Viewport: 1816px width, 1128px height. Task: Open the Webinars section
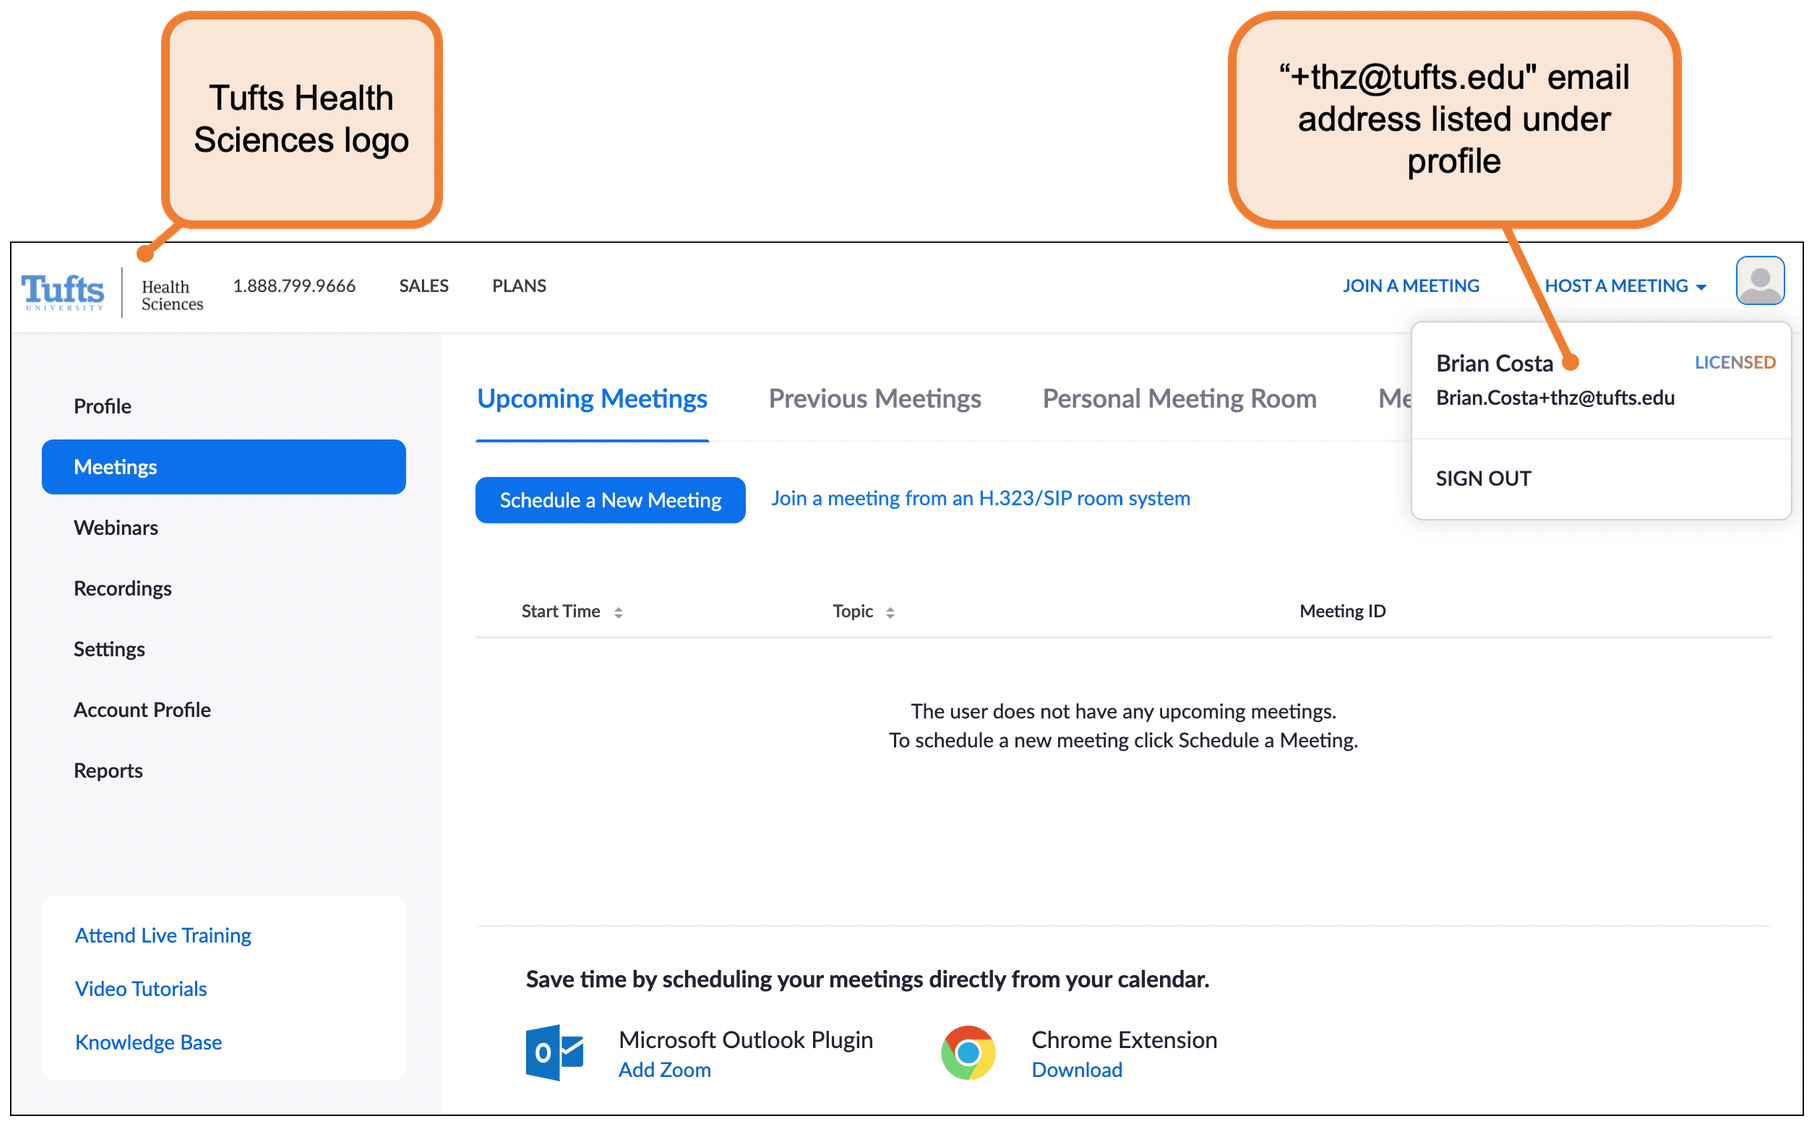point(116,527)
